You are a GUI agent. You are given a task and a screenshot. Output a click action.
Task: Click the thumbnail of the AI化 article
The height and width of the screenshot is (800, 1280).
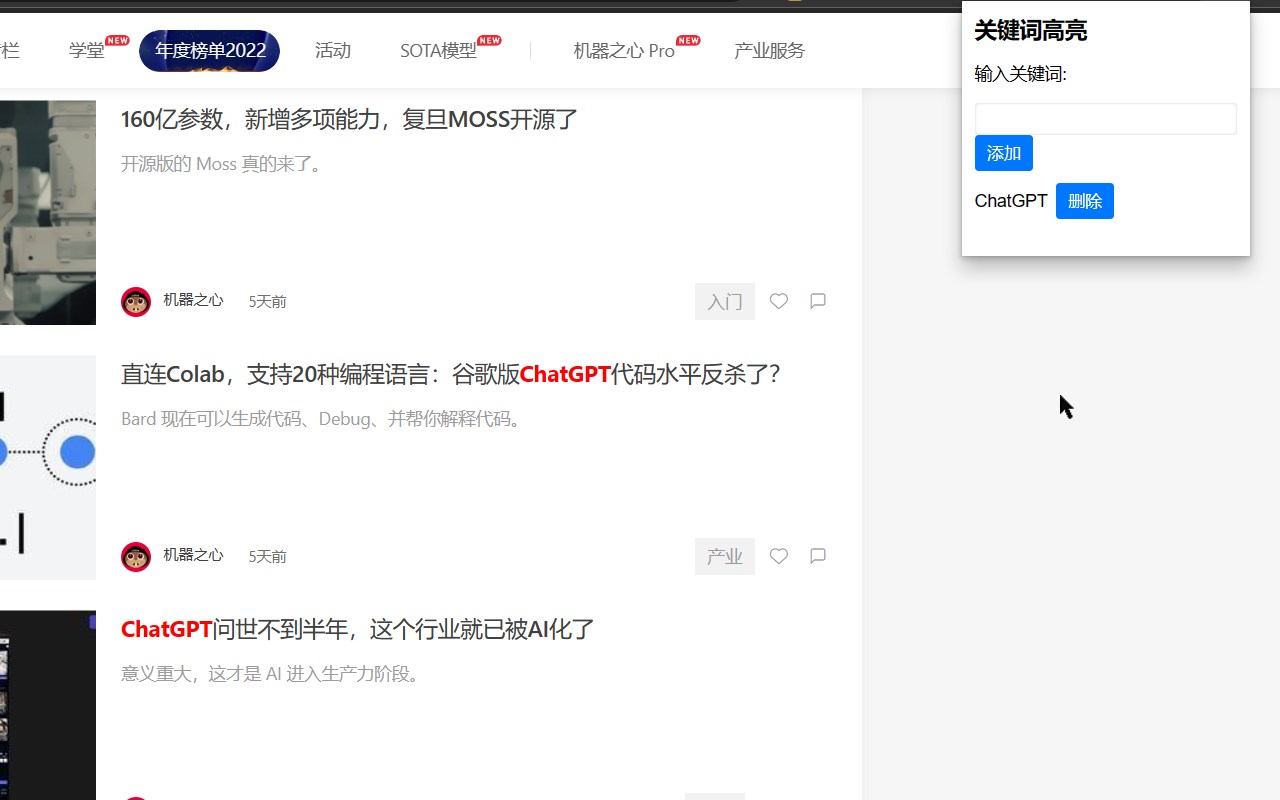click(48, 705)
